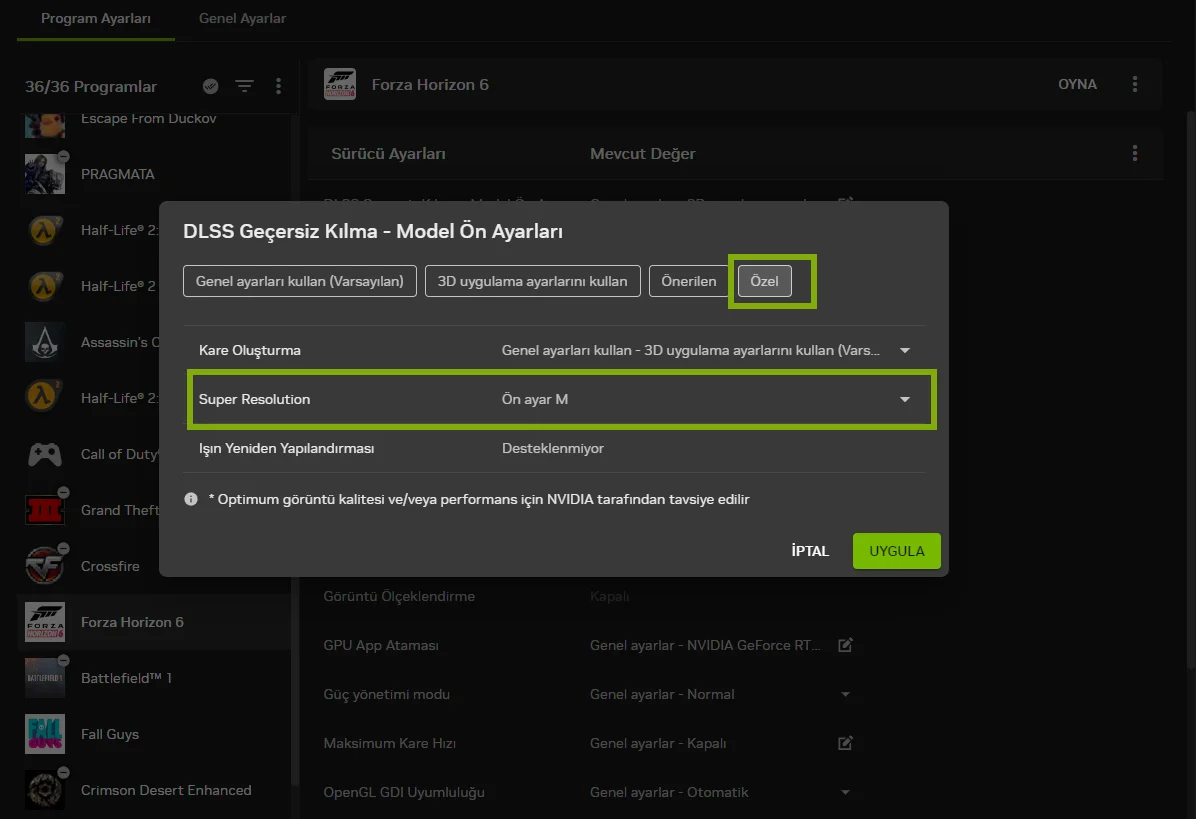Choose Genel ayarları kullan (Varsayılan) preset

pos(300,281)
